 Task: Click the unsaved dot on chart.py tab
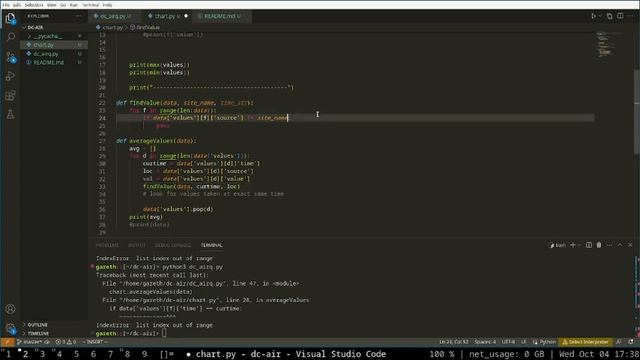pos(186,16)
